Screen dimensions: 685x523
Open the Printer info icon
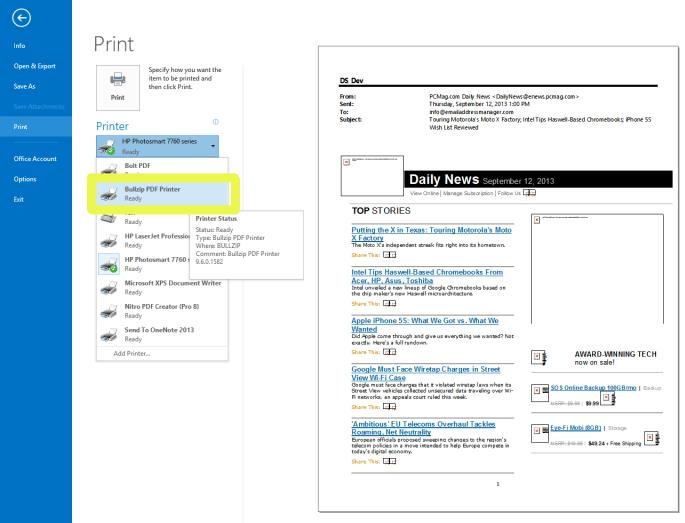tap(215, 122)
